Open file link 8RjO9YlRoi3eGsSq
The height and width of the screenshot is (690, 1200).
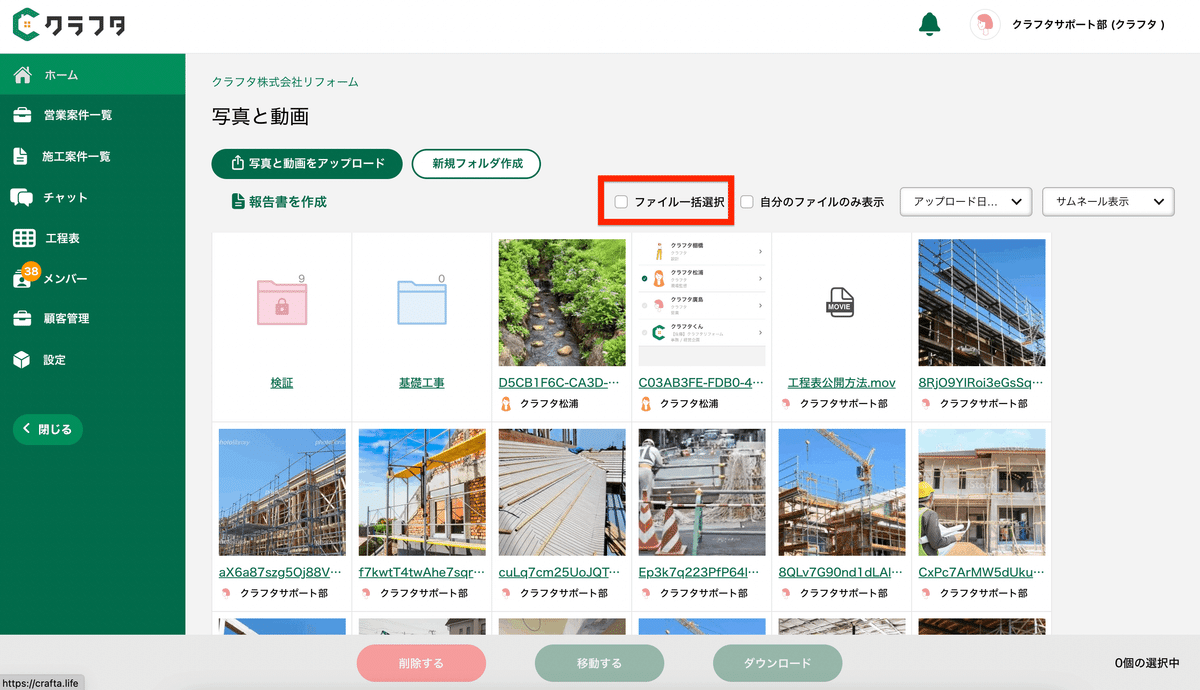(x=982, y=383)
